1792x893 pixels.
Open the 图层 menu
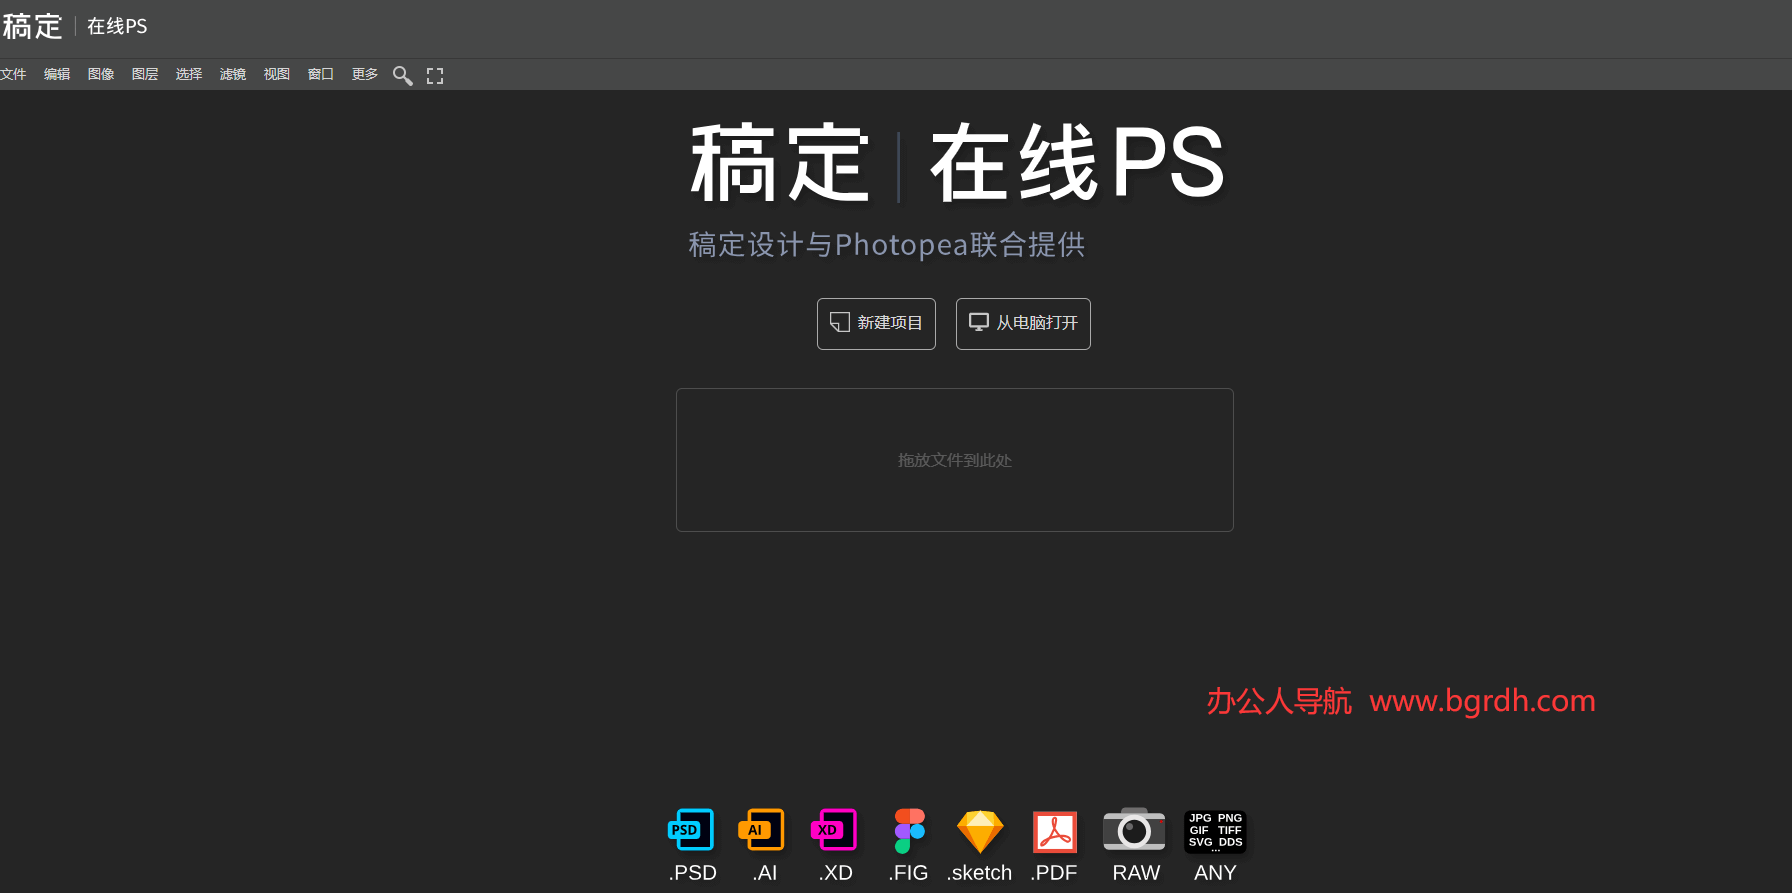point(145,75)
